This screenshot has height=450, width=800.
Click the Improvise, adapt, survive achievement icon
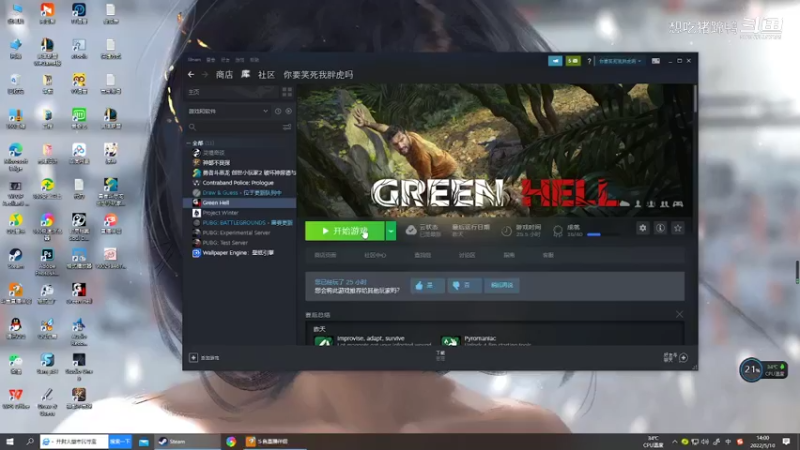323,341
